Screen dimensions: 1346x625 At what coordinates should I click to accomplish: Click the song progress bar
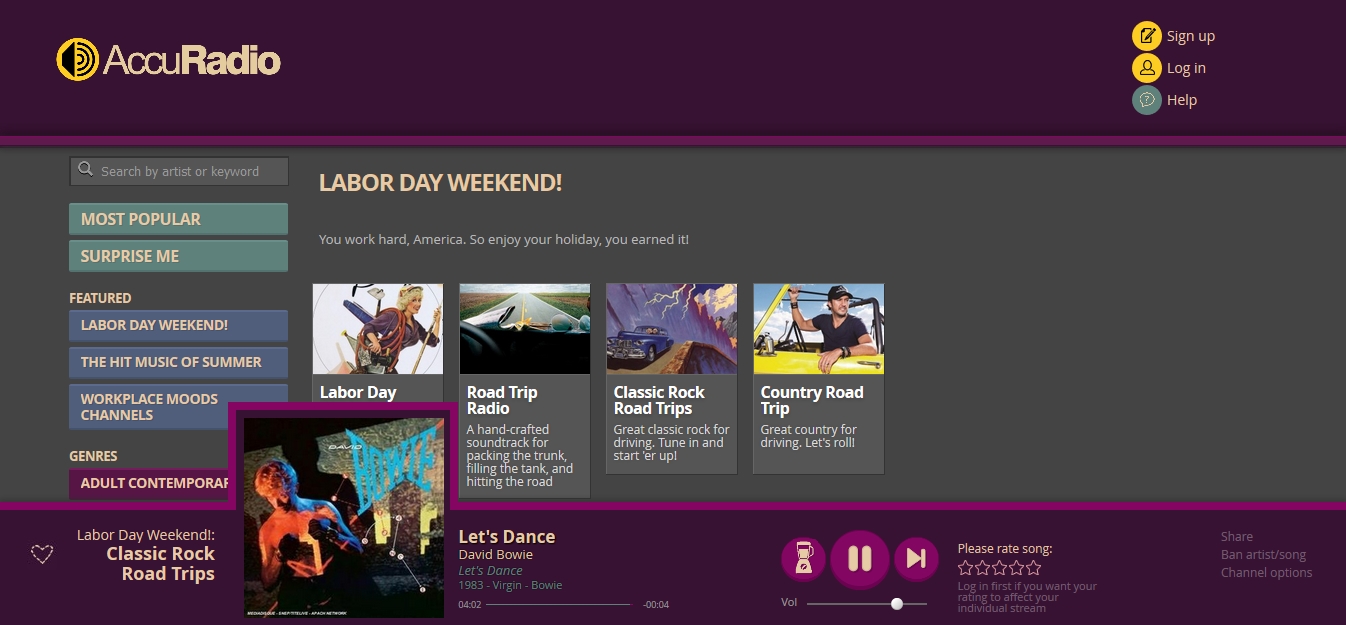(559, 604)
